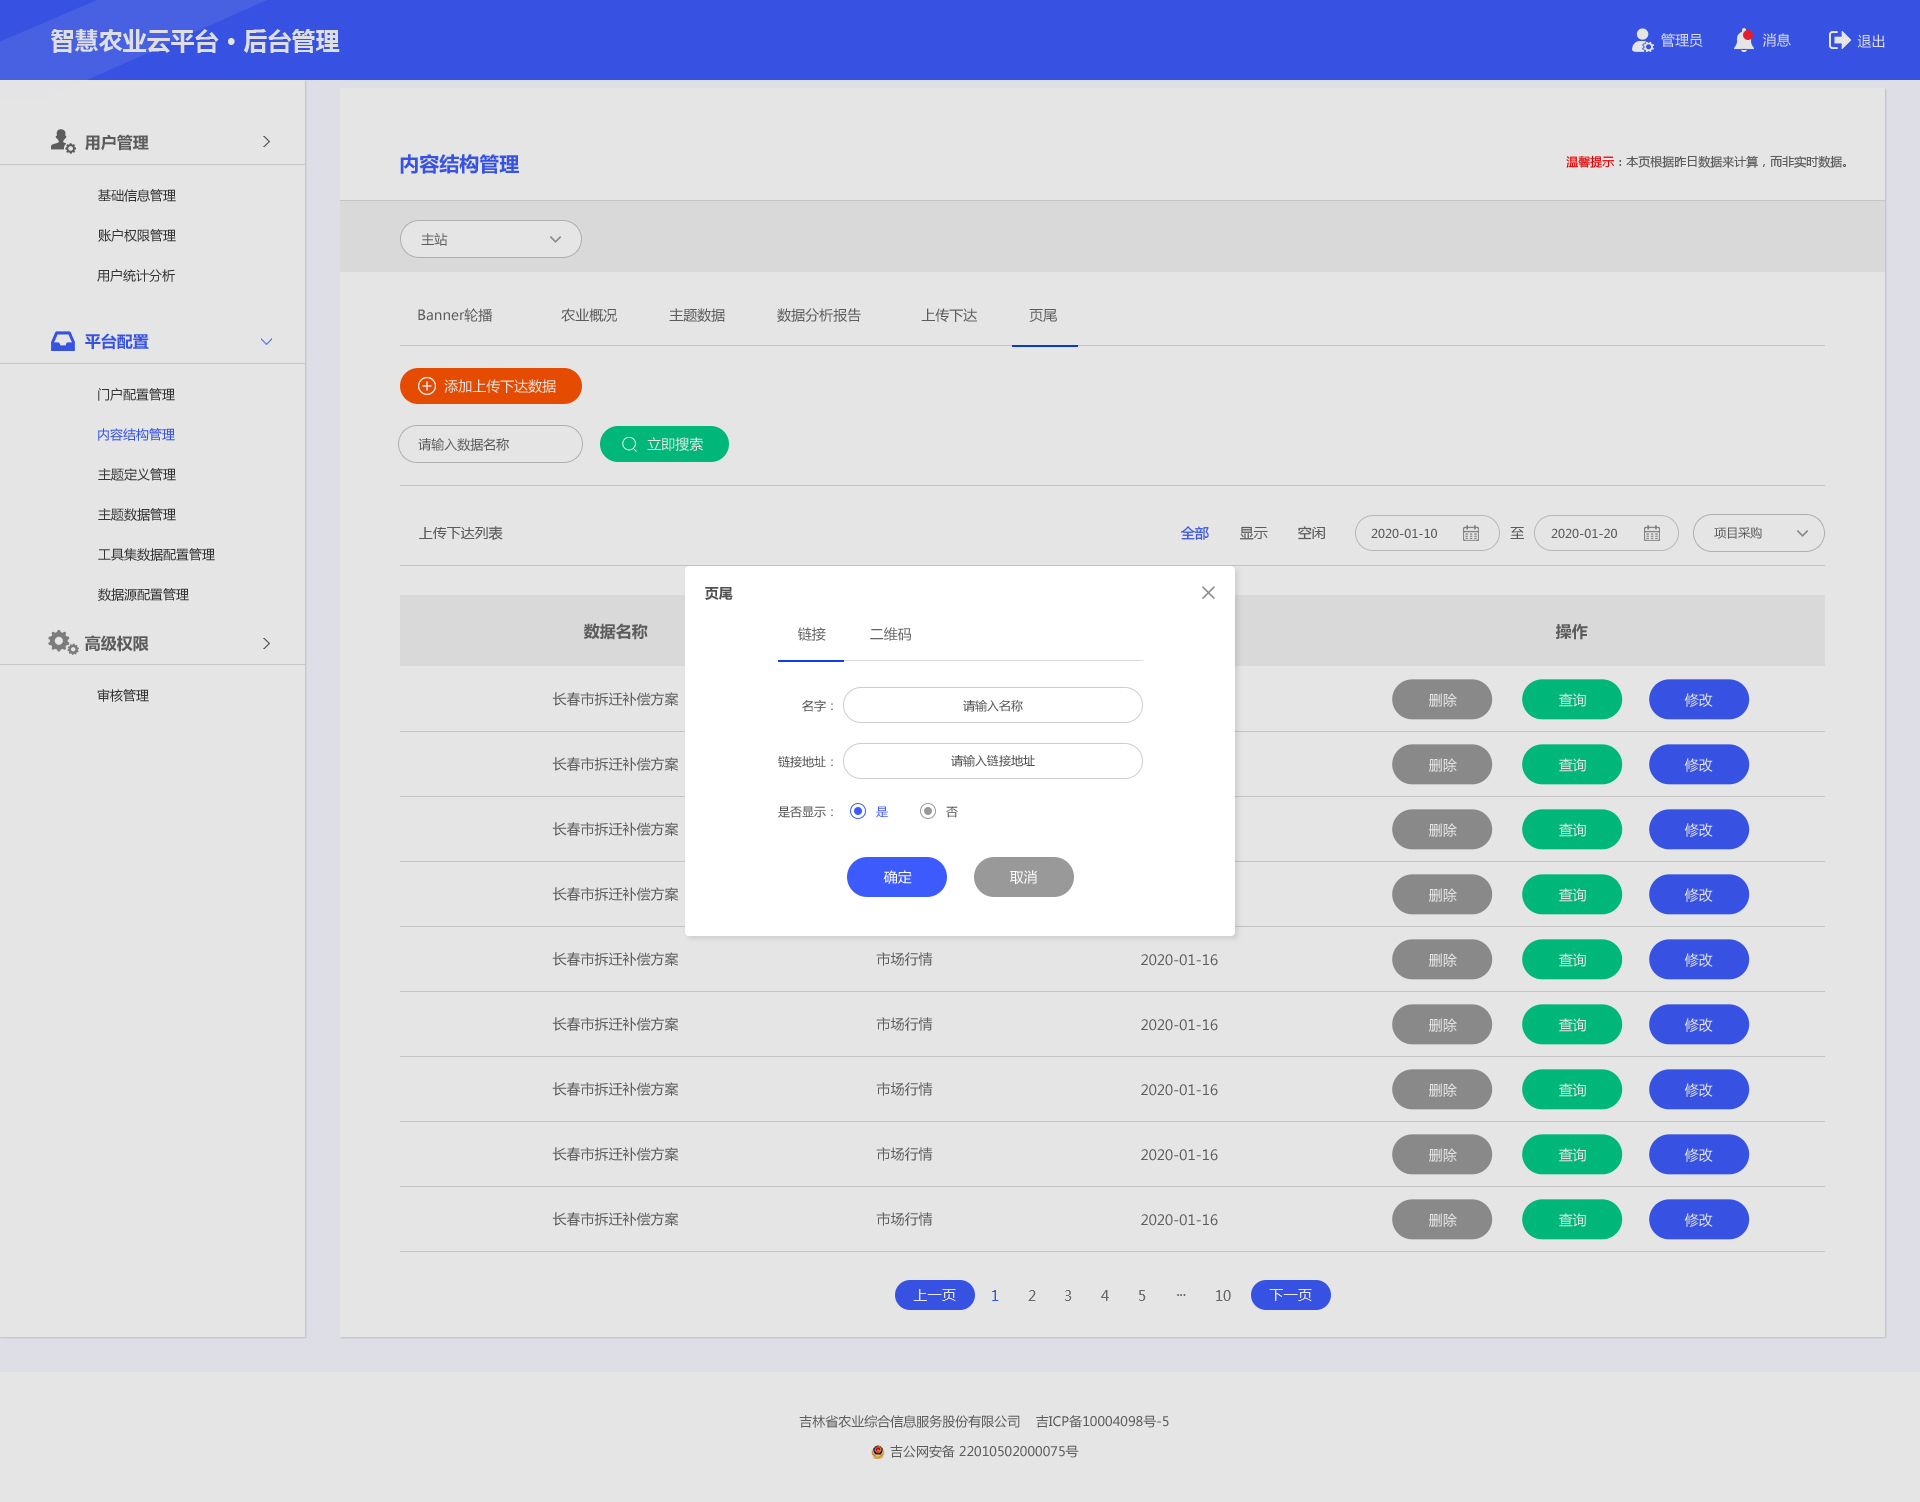The image size is (1920, 1502).
Task: Click the 取消 cancel button
Action: tap(1024, 877)
